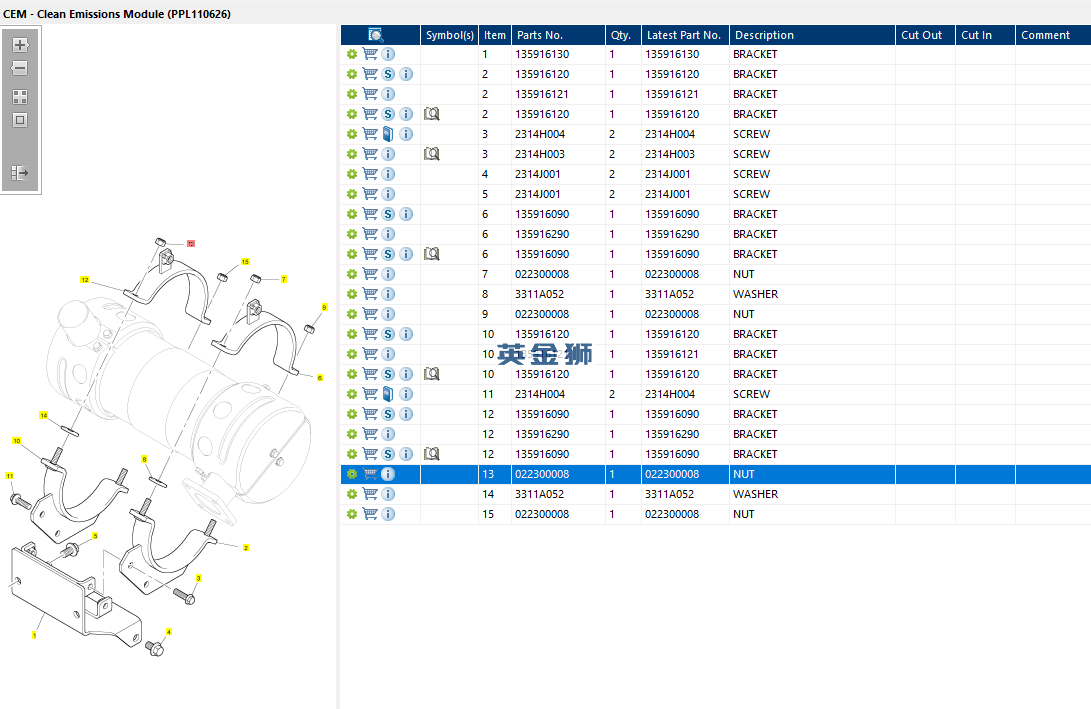Image resolution: width=1091 pixels, height=709 pixels.
Task: Click symbol lookup icon in 2314H003 row
Action: click(432, 154)
